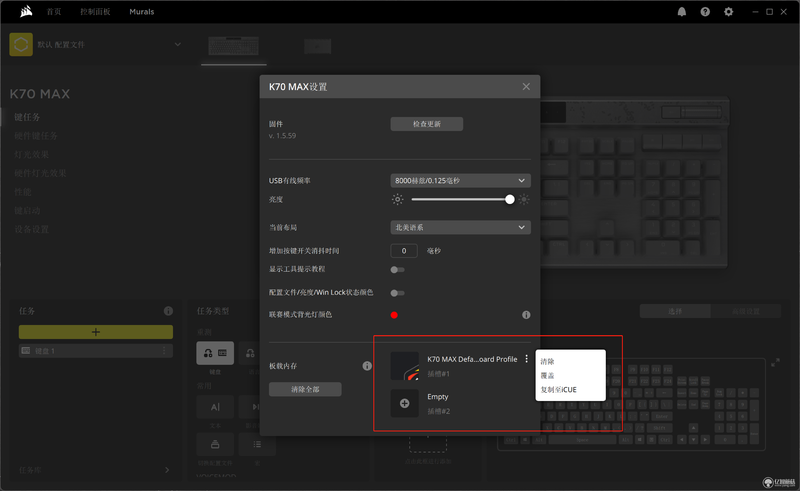Toggle 显示工具提示教程 switch
The height and width of the screenshot is (491, 800).
(x=397, y=269)
